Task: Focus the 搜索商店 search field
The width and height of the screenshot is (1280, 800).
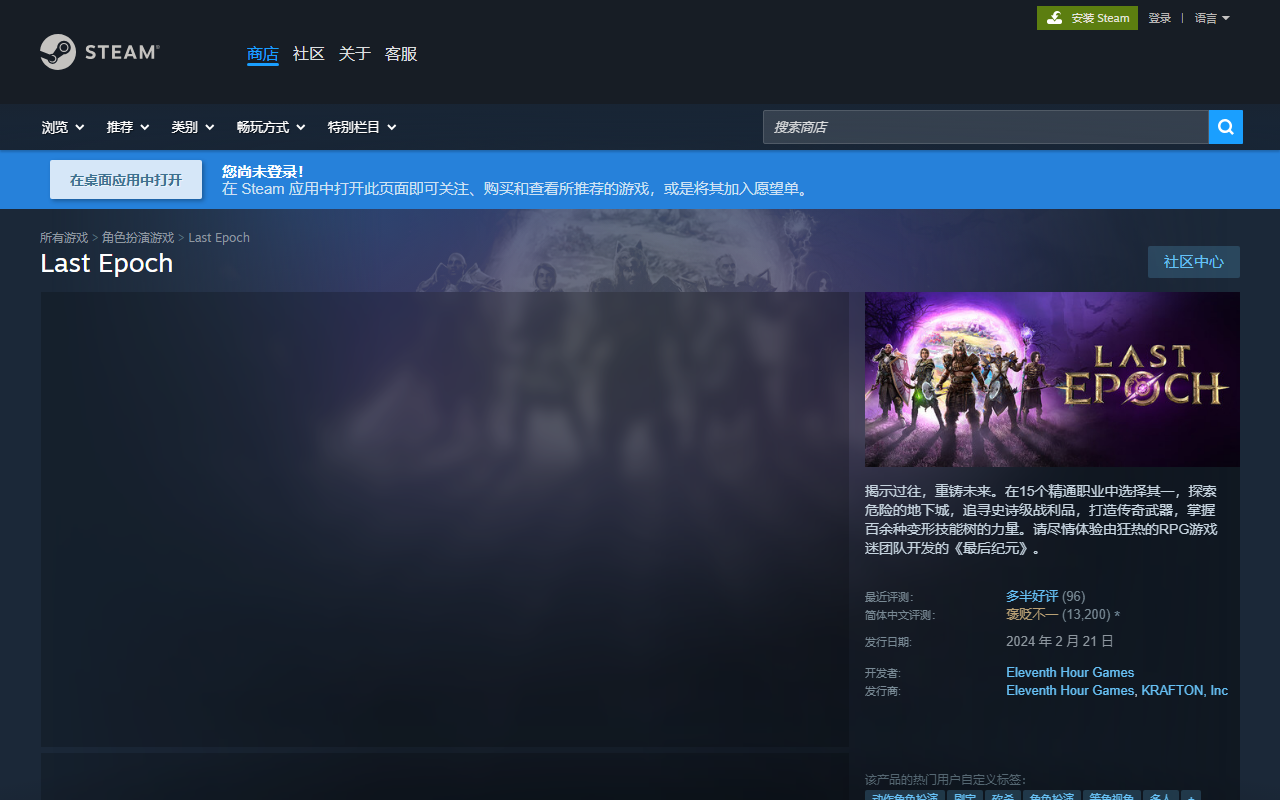Action: 985,127
